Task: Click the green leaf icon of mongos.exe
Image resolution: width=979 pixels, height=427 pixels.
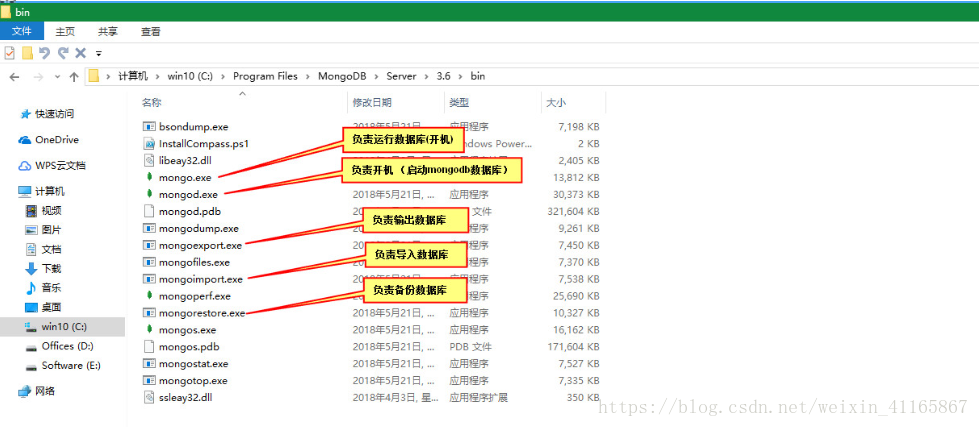Action: click(x=149, y=330)
